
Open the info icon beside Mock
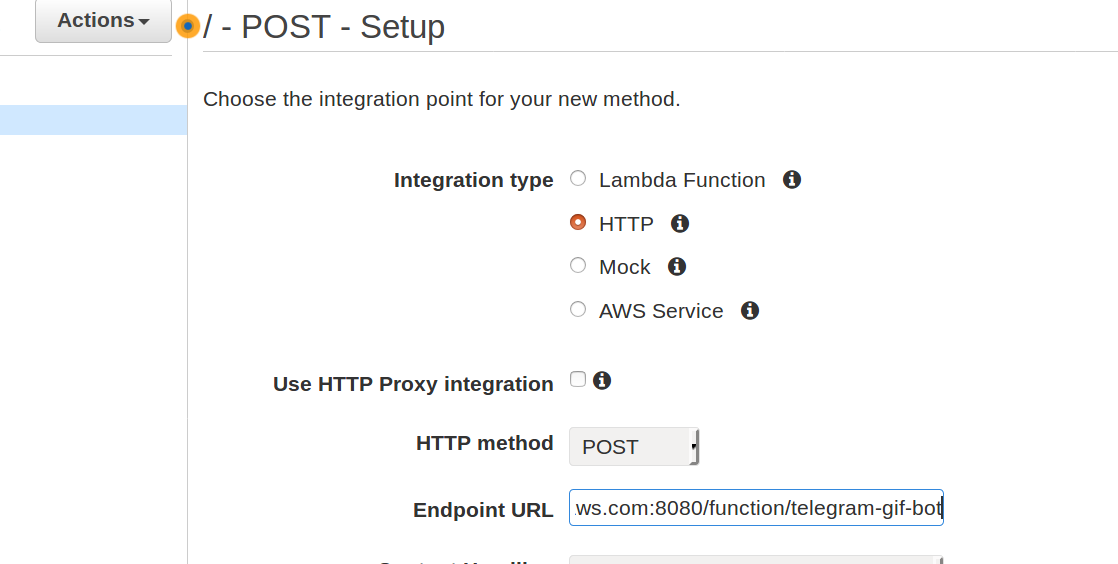pyautogui.click(x=677, y=267)
